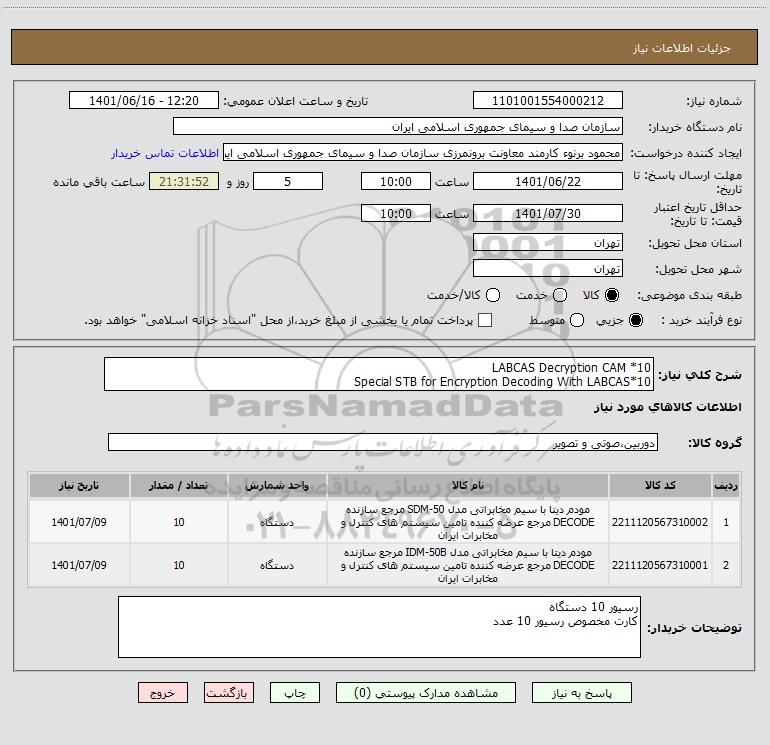Click the delivery province تهران field
Viewport: 770px width, 745px height.
(x=548, y=243)
